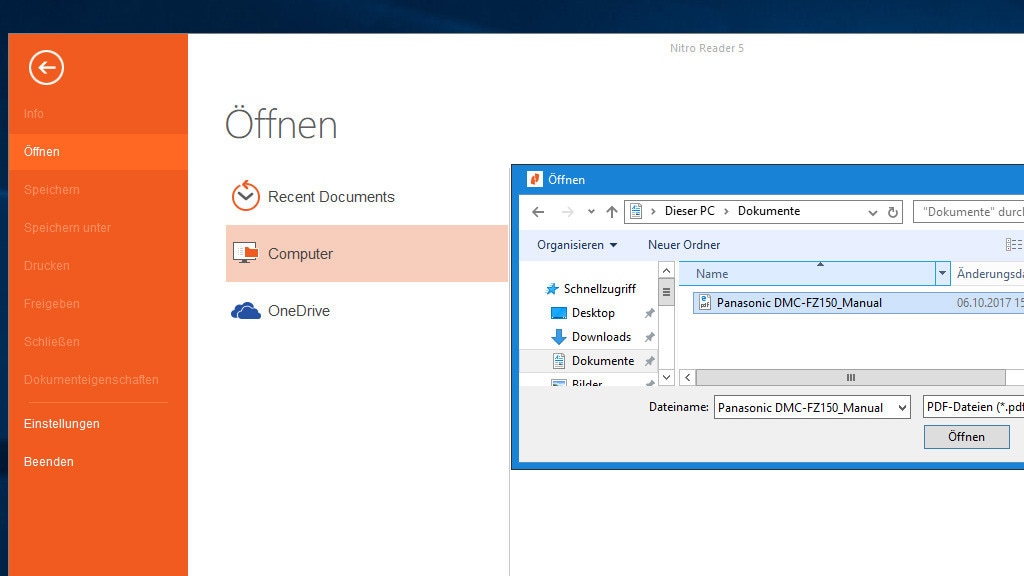This screenshot has width=1024, height=576.
Task: Click the horizontal scrollbar in the file list
Action: tap(850, 378)
